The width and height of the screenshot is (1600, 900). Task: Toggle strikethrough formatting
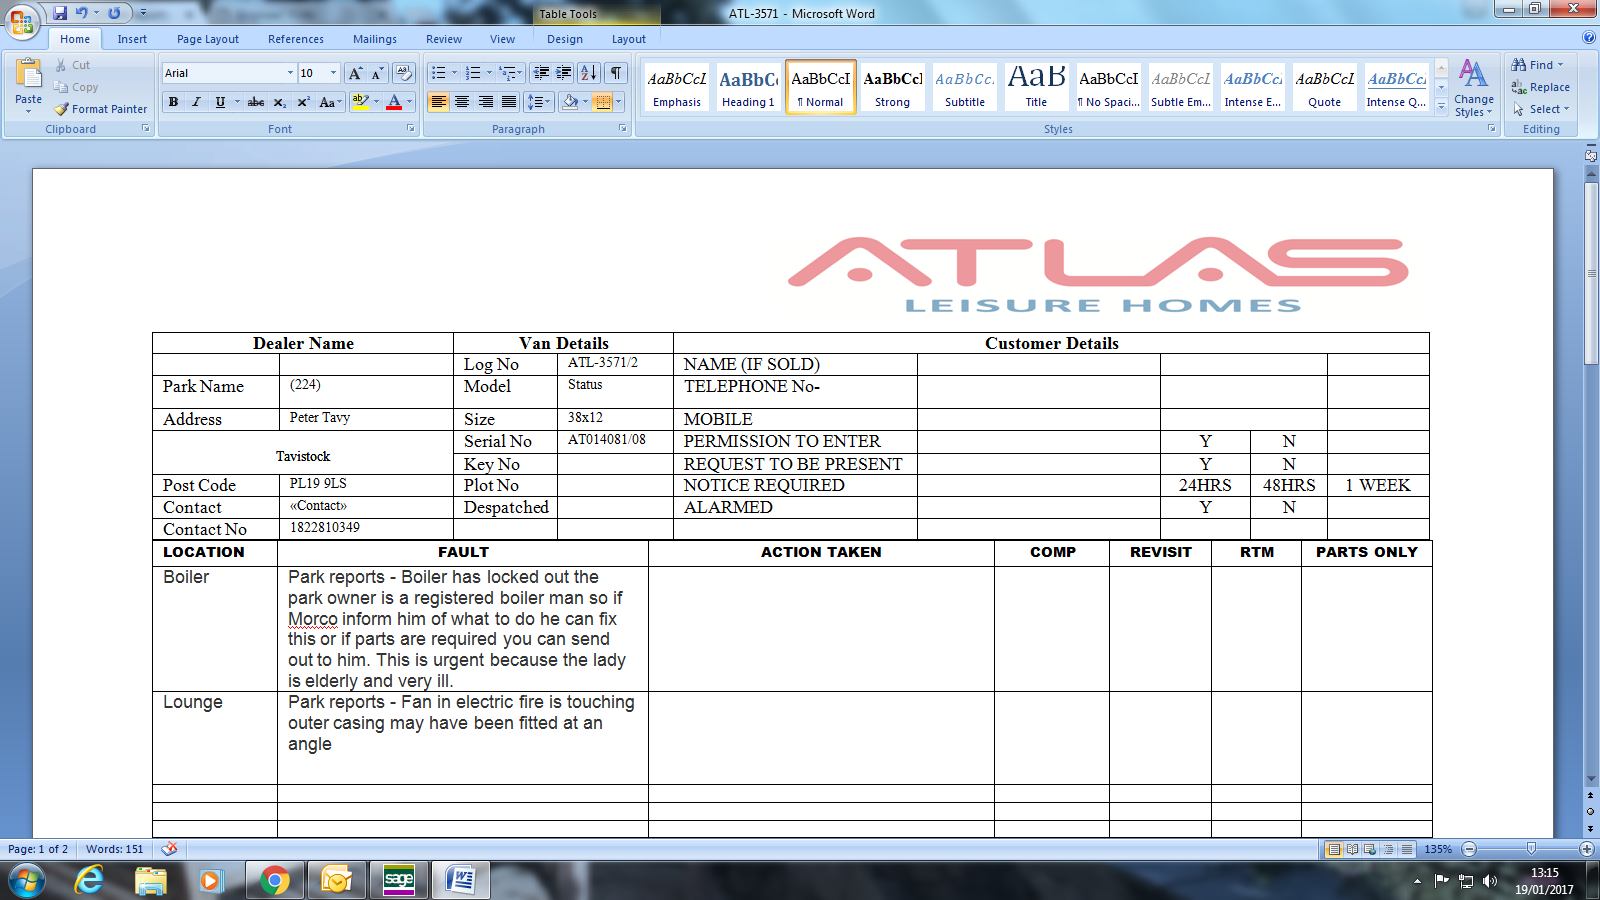(x=256, y=102)
